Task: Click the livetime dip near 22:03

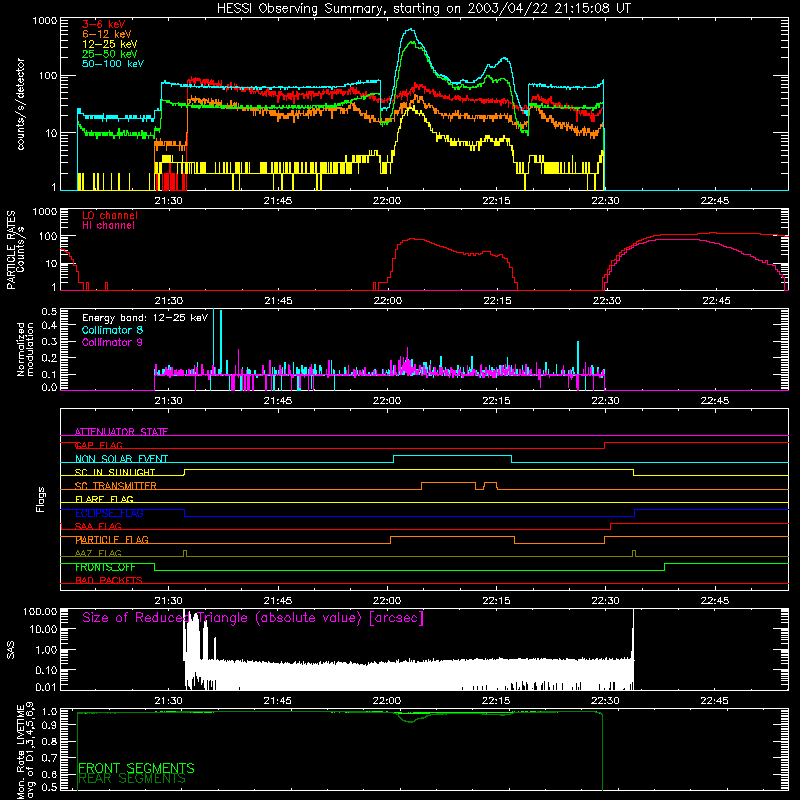Action: [x=411, y=720]
